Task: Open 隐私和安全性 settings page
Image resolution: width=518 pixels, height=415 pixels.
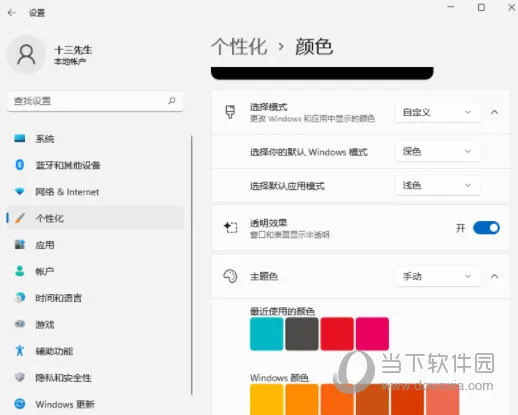Action: click(x=95, y=378)
